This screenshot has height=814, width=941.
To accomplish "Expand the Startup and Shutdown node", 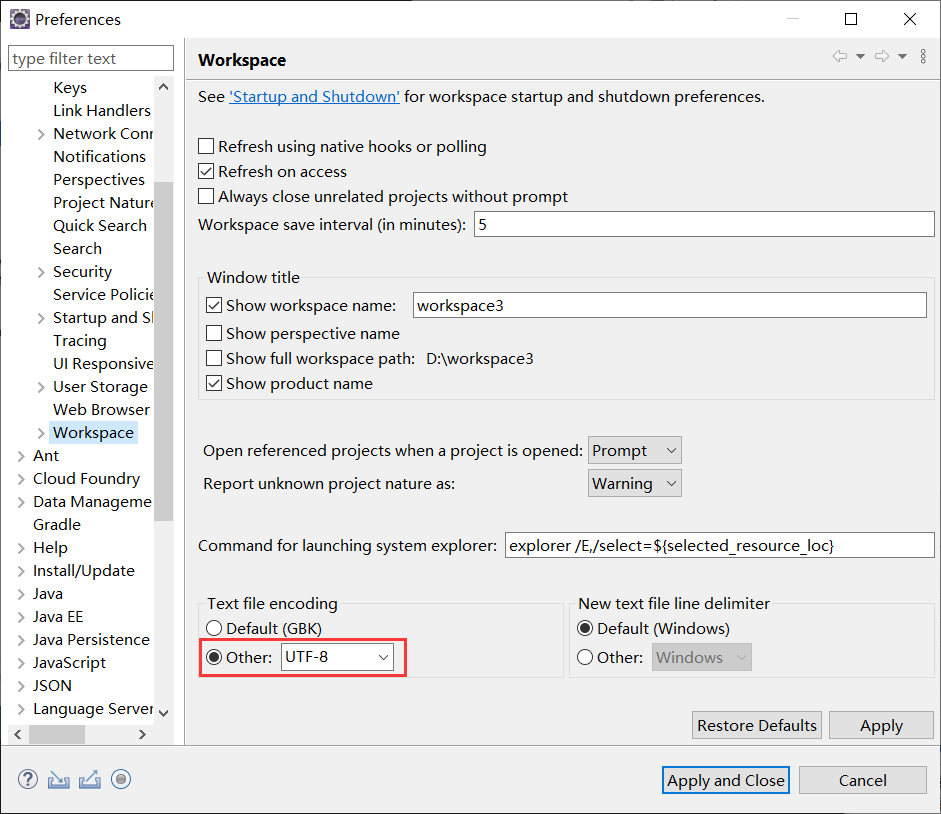I will (x=41, y=318).
